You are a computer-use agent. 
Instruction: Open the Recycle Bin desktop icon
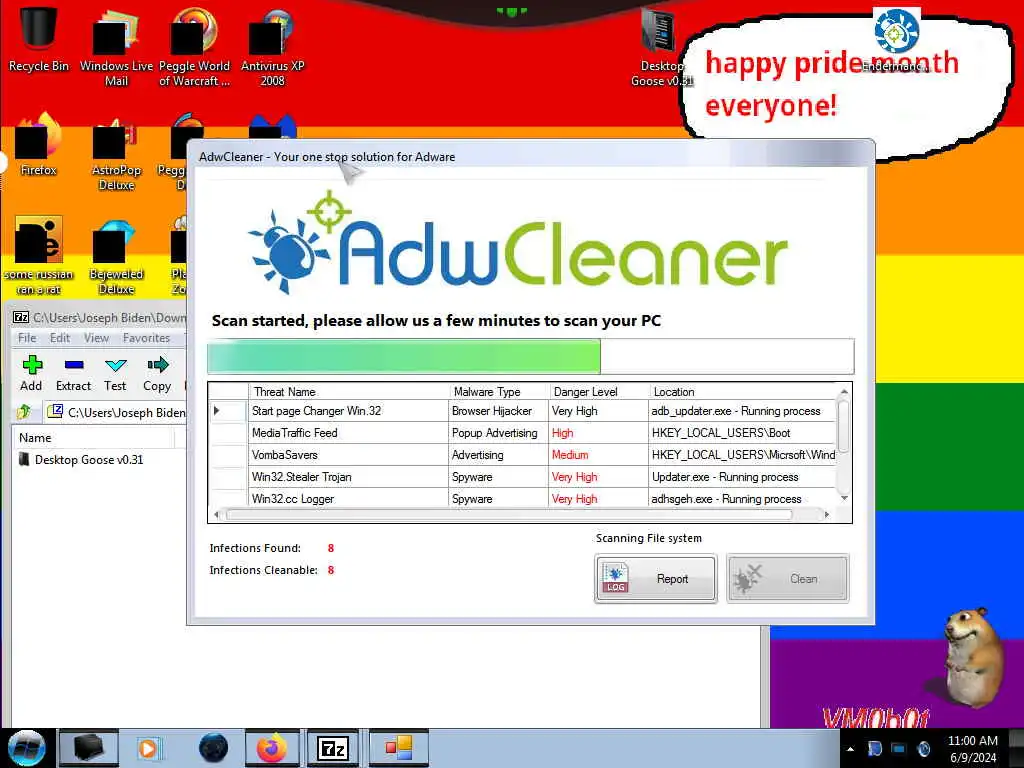pos(39,39)
